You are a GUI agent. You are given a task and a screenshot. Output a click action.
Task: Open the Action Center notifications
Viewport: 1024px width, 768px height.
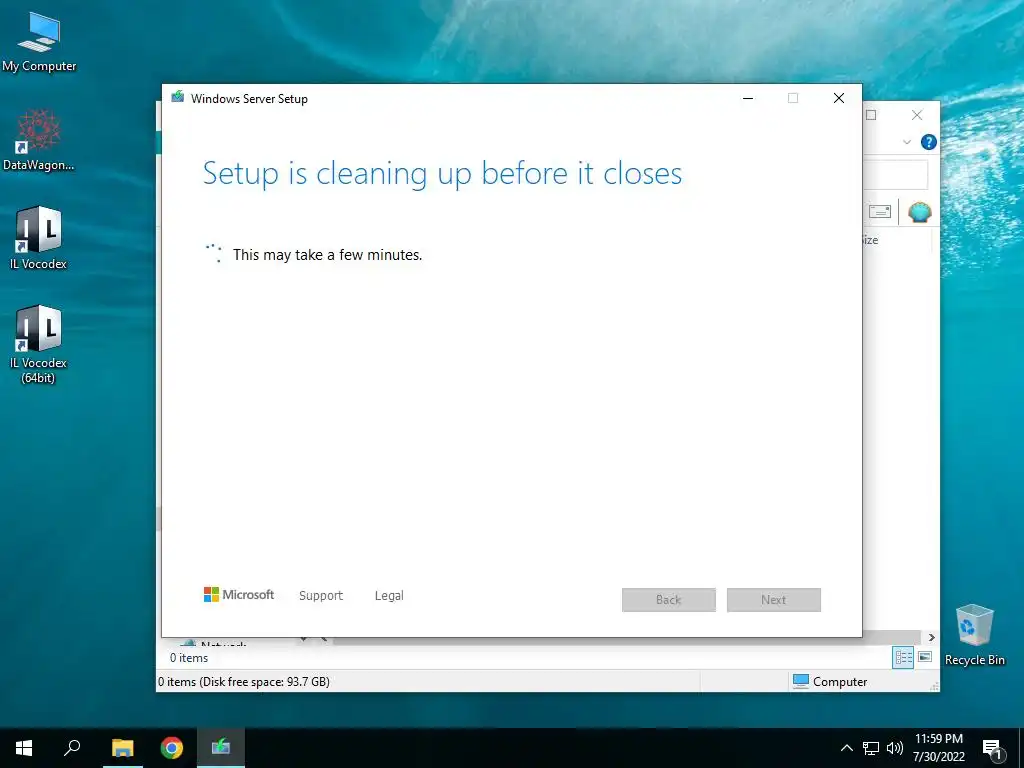click(x=992, y=749)
